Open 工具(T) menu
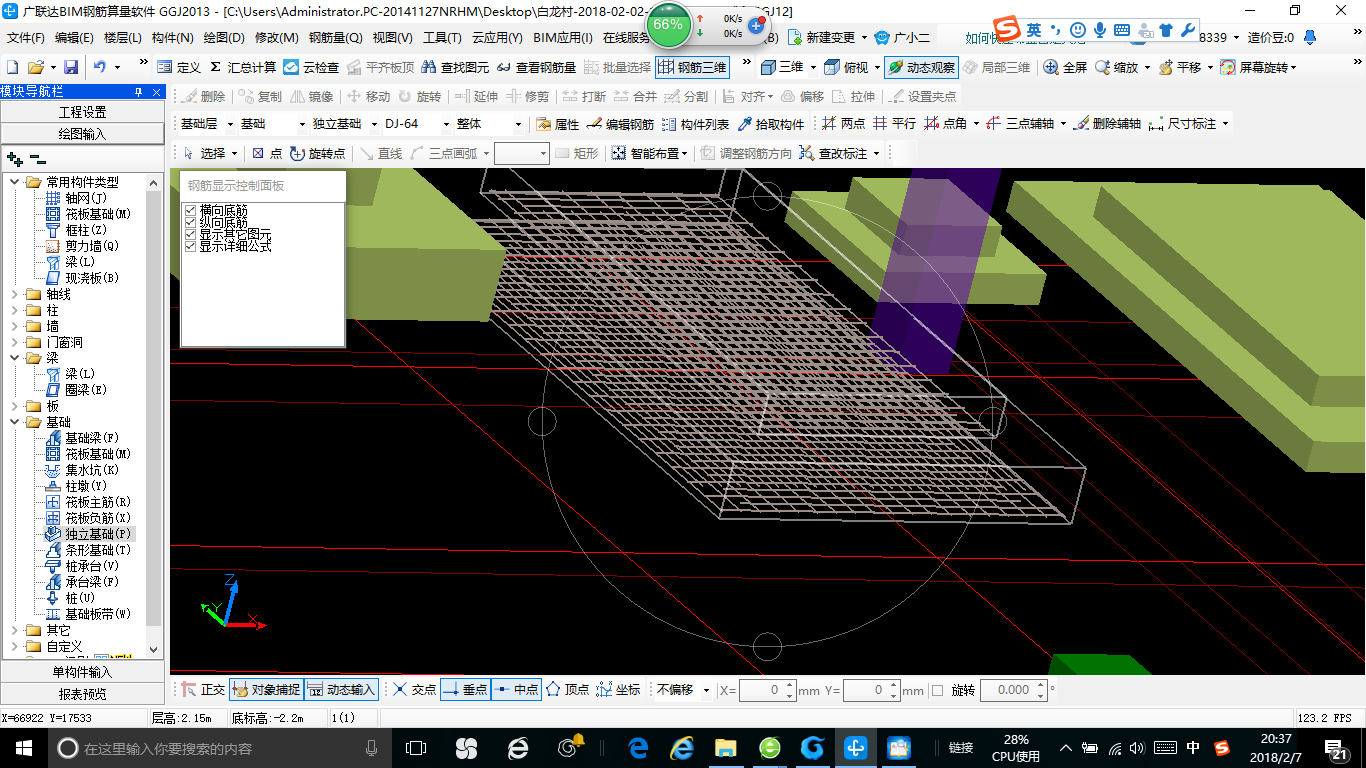1366x768 pixels. (442, 38)
